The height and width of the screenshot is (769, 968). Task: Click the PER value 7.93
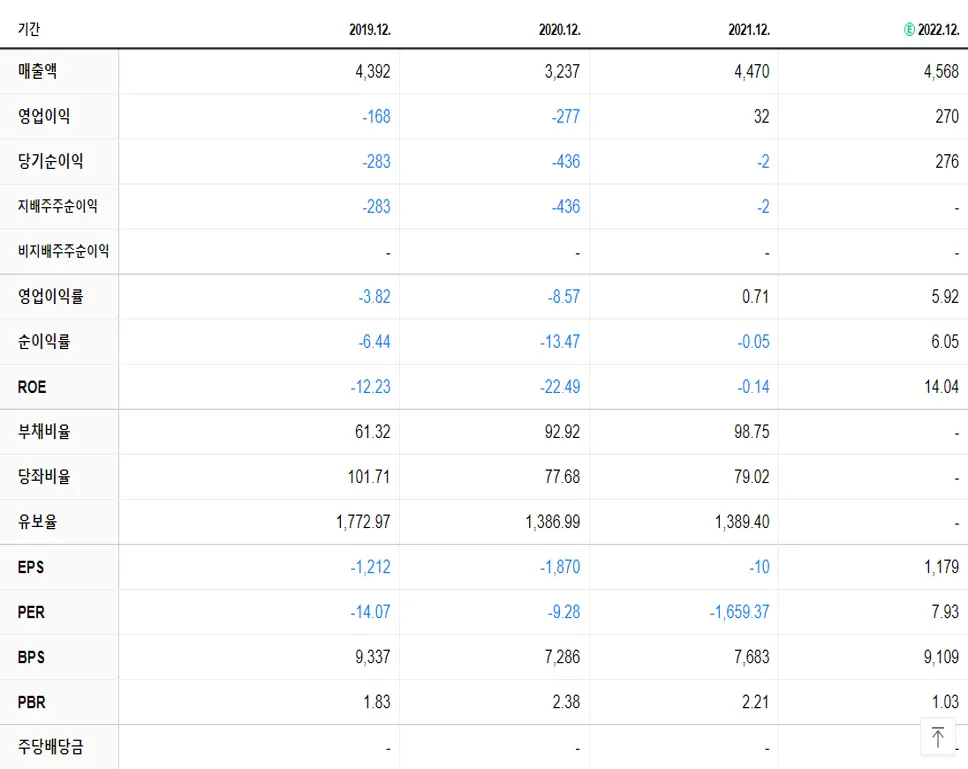pos(945,612)
